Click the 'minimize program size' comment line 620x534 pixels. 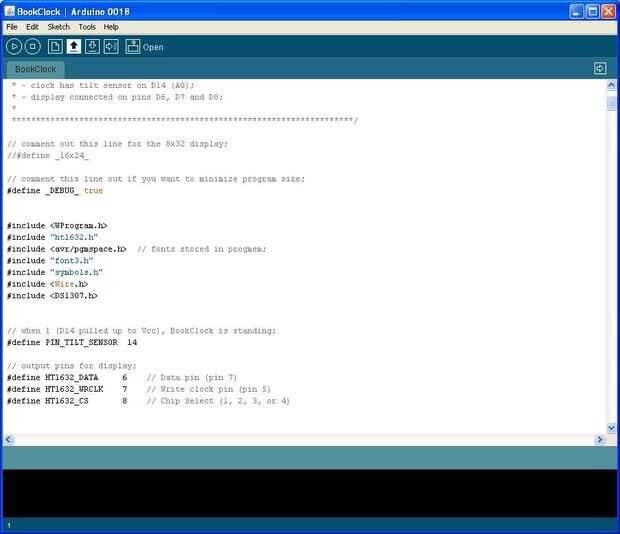156,179
